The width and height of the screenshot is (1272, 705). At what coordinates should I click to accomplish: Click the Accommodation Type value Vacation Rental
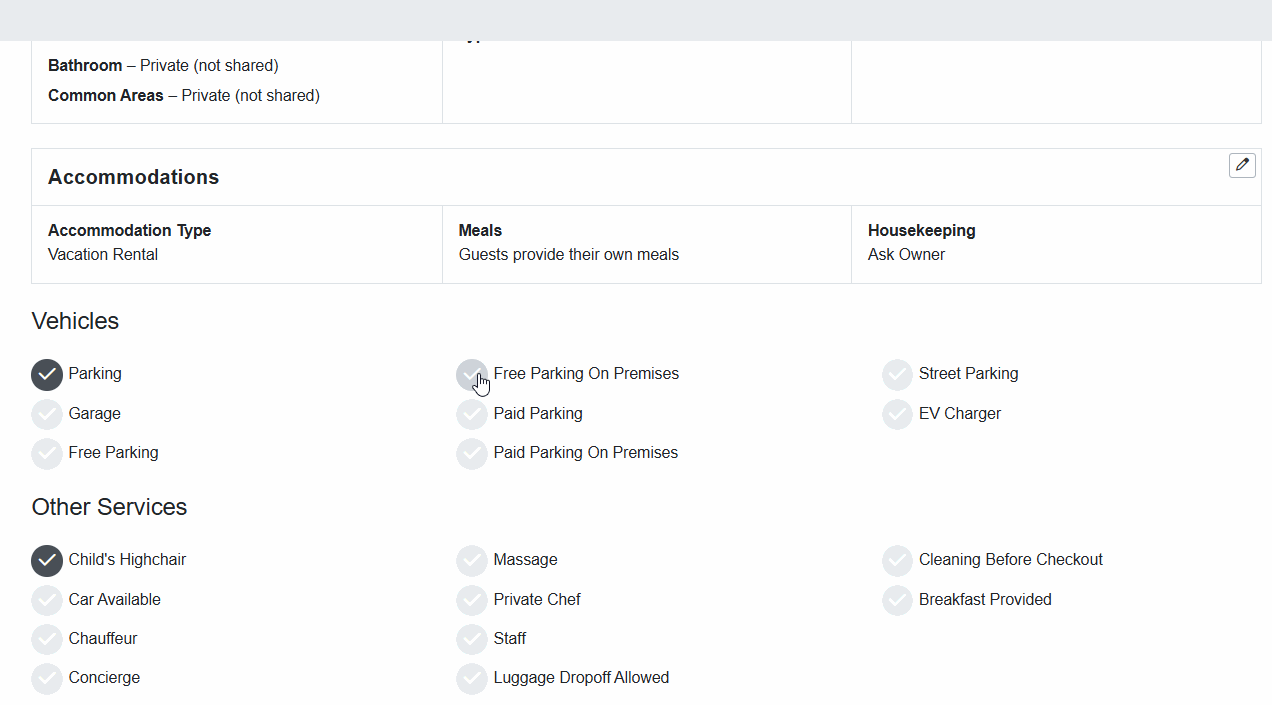pos(102,254)
